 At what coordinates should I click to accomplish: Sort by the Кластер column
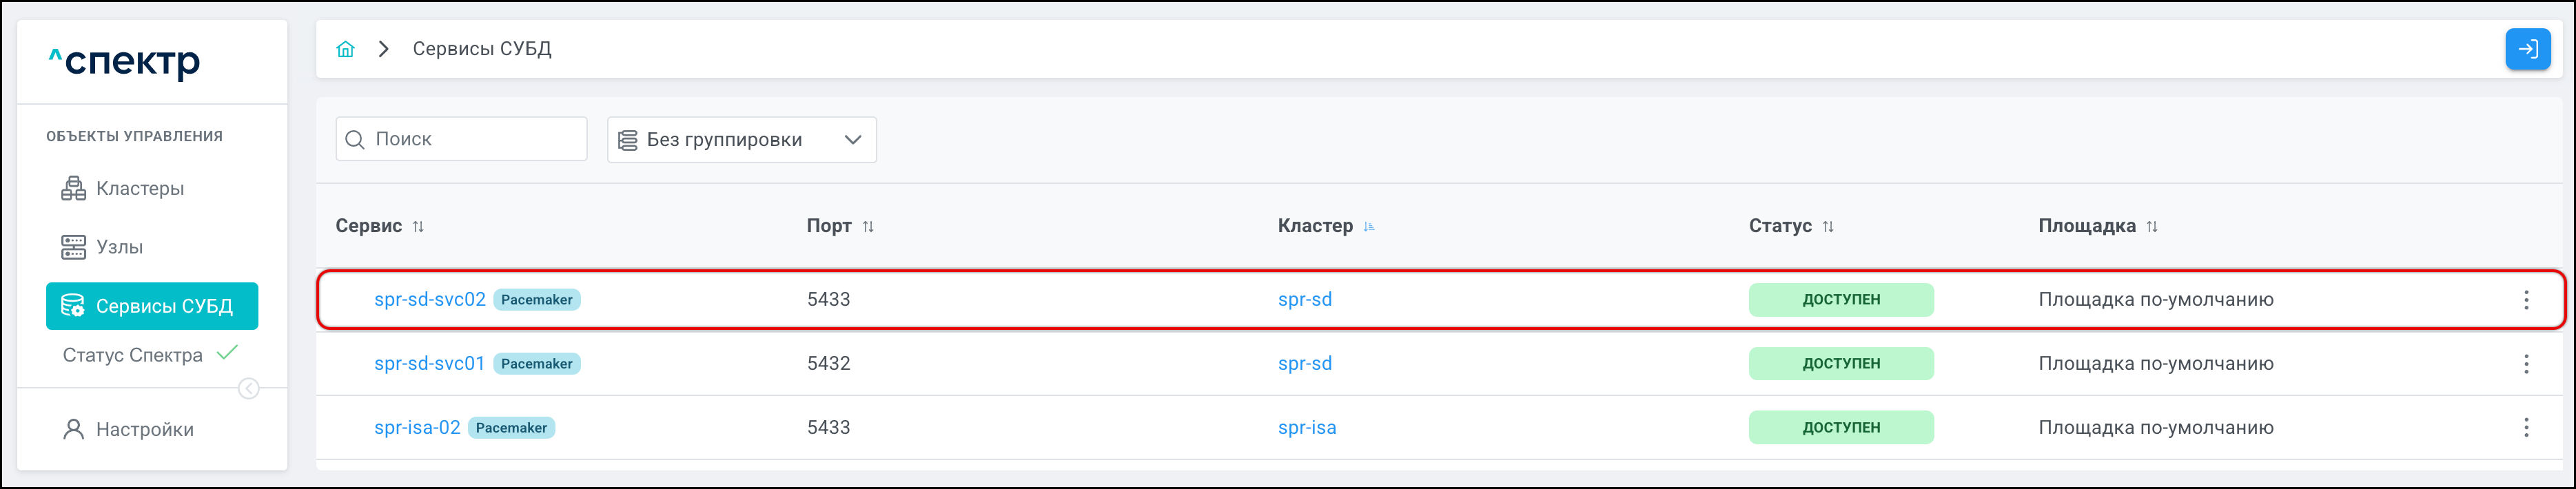tap(1369, 227)
